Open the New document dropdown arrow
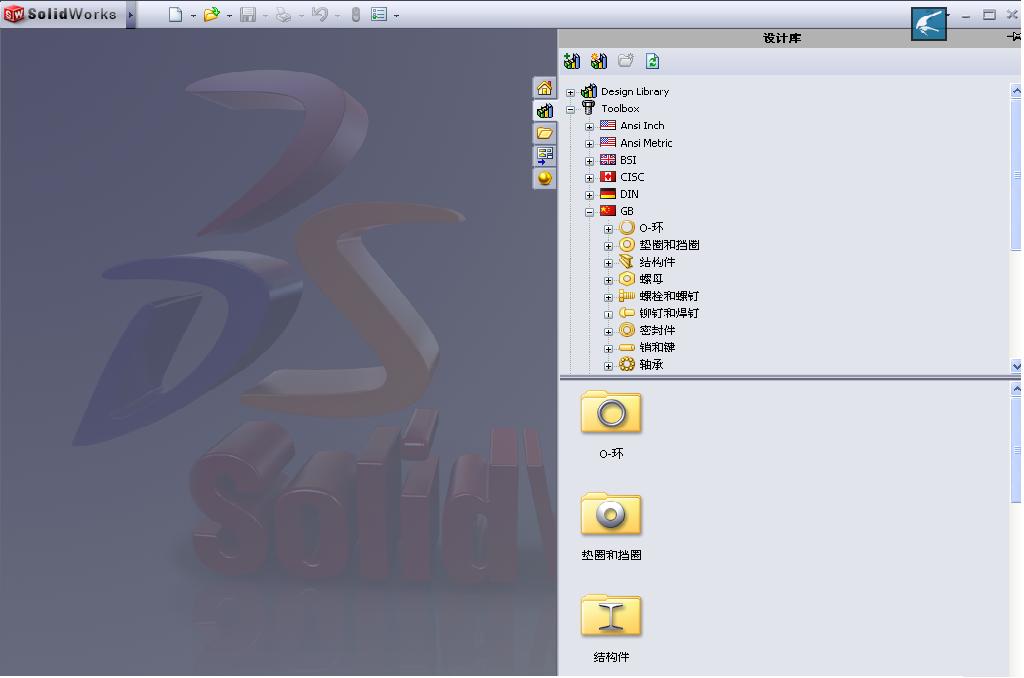 click(193, 16)
